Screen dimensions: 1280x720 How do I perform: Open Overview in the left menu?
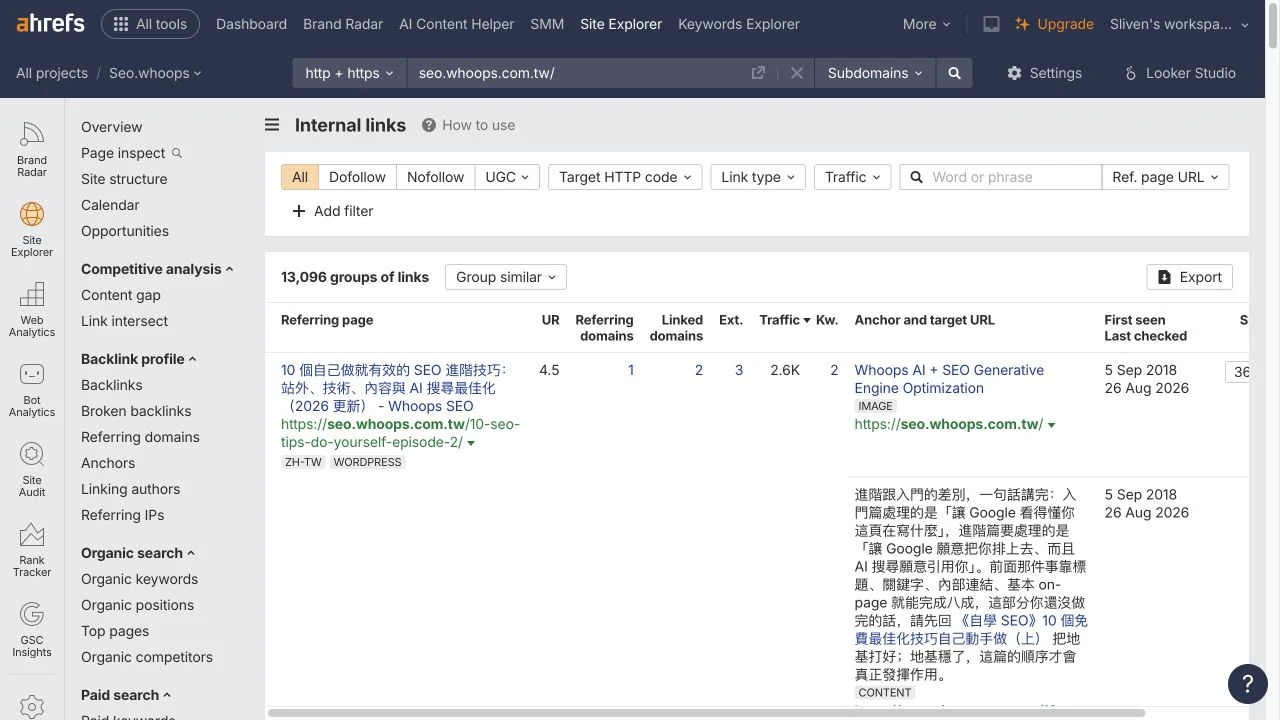111,127
